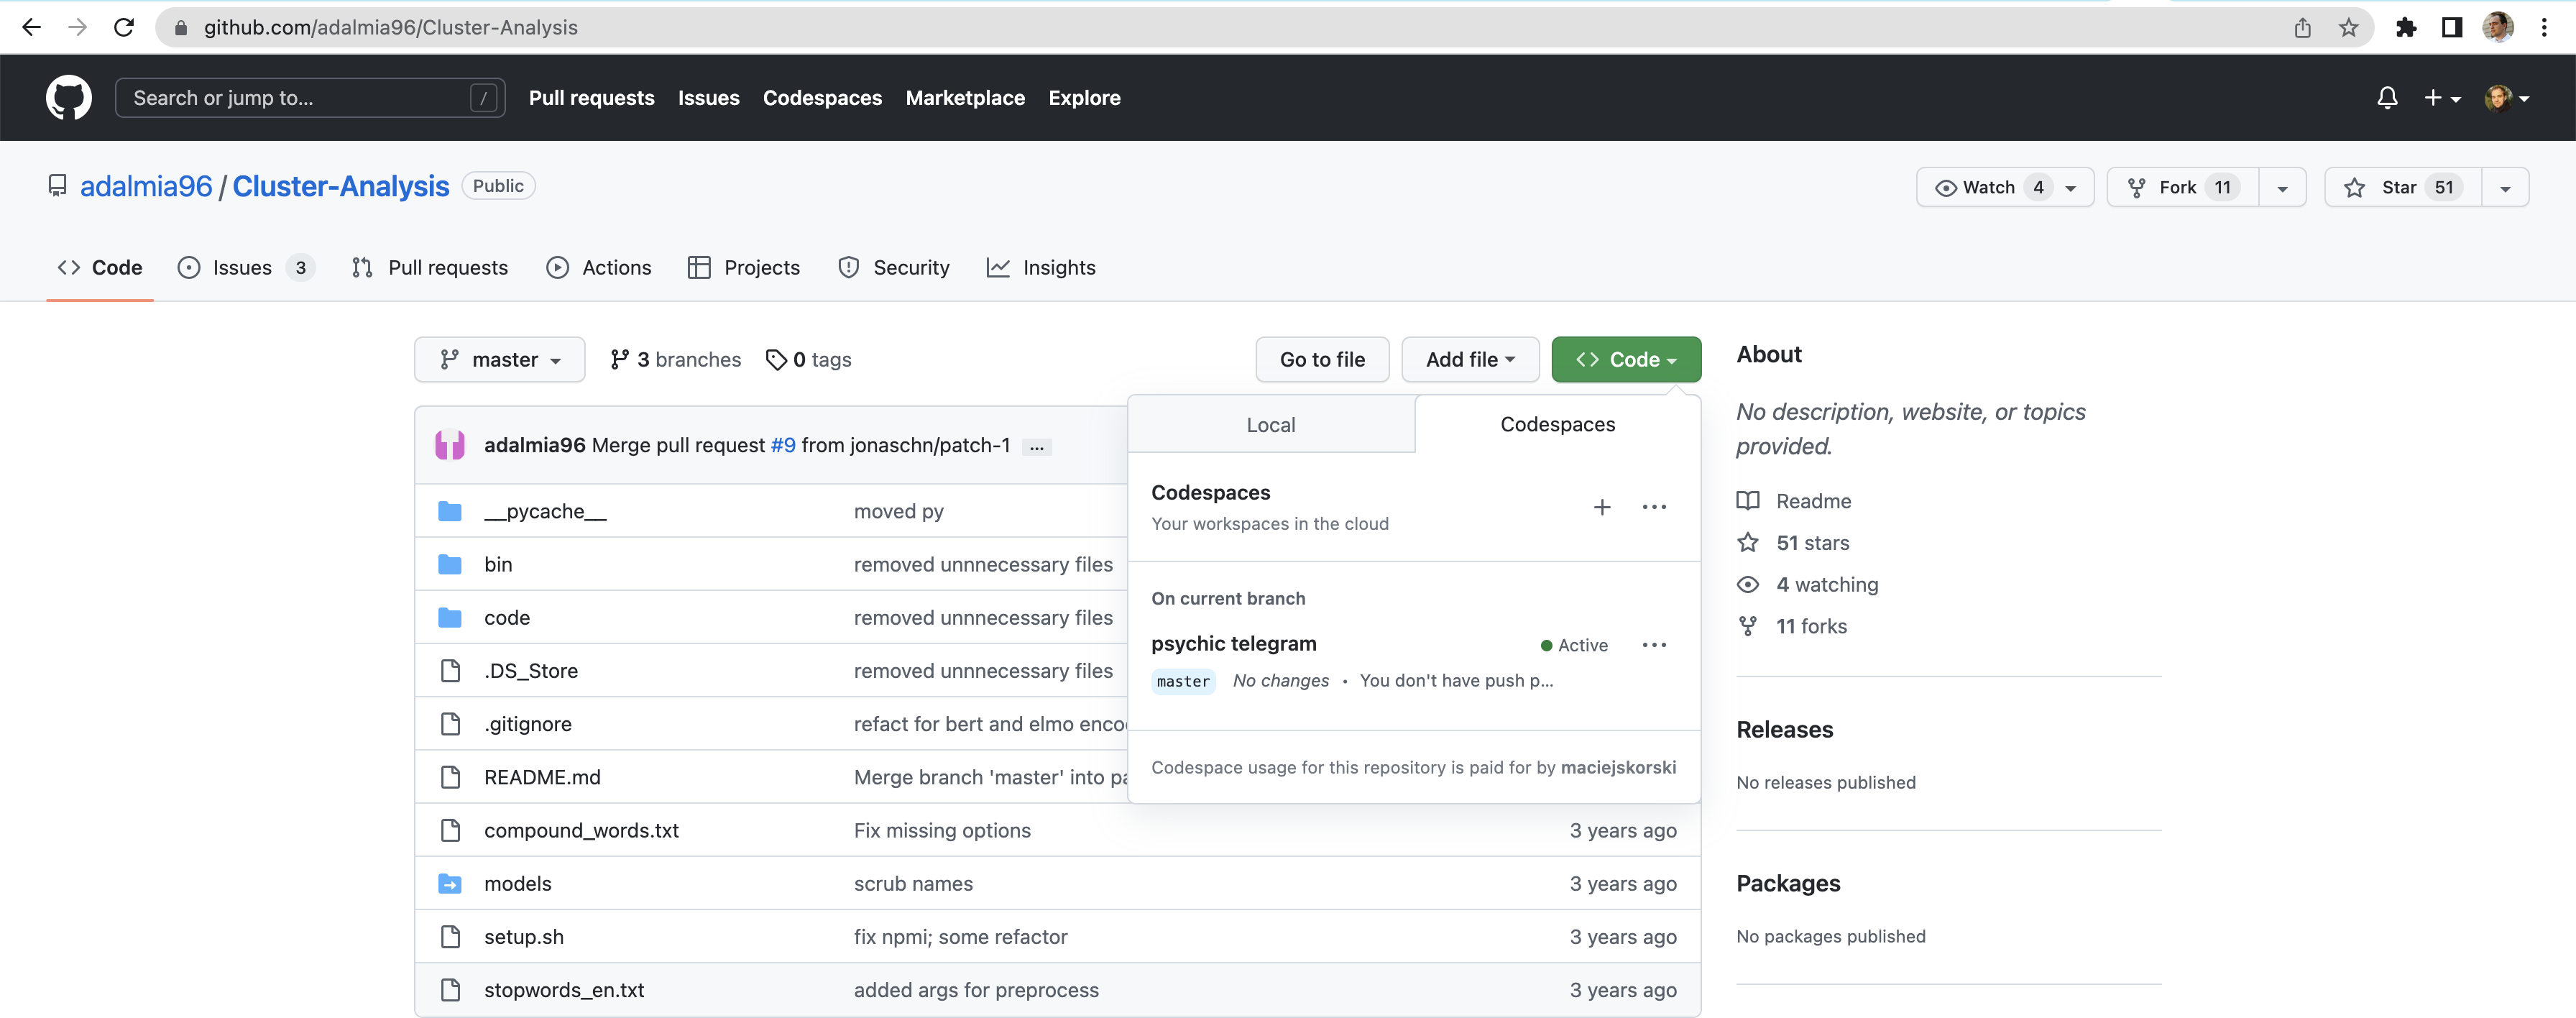Open Explore in top navigation

point(1084,98)
